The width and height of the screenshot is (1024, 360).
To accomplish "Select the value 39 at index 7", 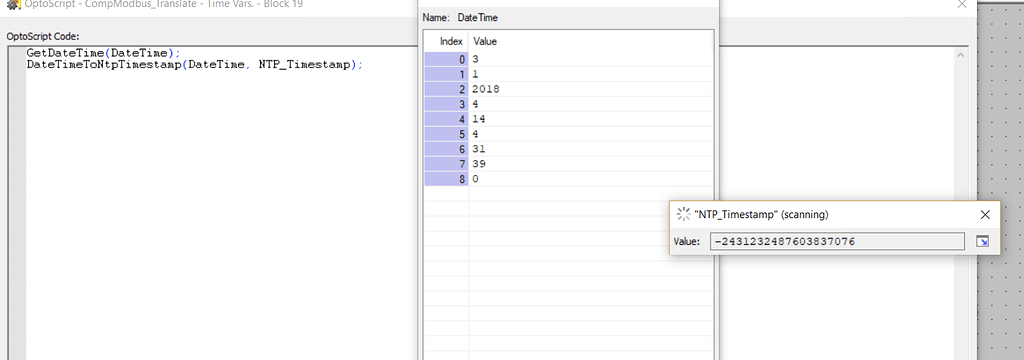I will coord(479,164).
